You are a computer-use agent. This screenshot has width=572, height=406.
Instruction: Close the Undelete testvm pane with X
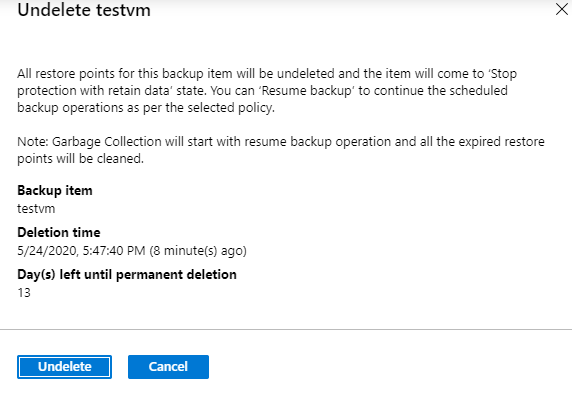pos(562,9)
